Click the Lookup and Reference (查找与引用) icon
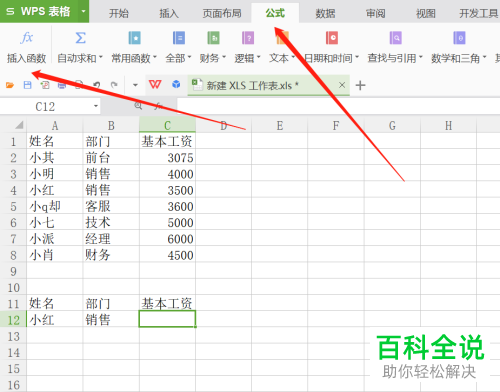Screen dimensions: 500x392 [395, 38]
